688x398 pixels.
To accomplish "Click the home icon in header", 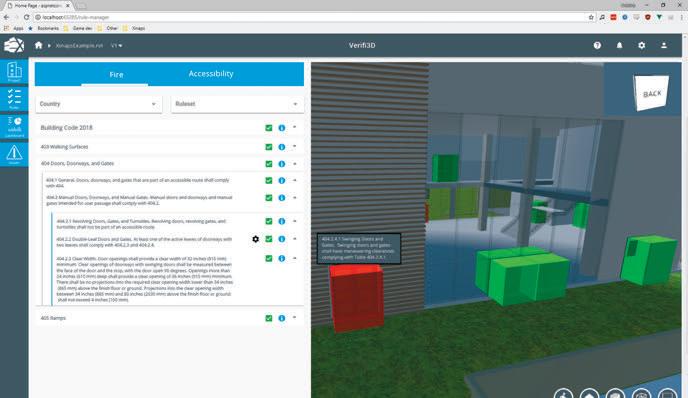I will click(x=39, y=45).
